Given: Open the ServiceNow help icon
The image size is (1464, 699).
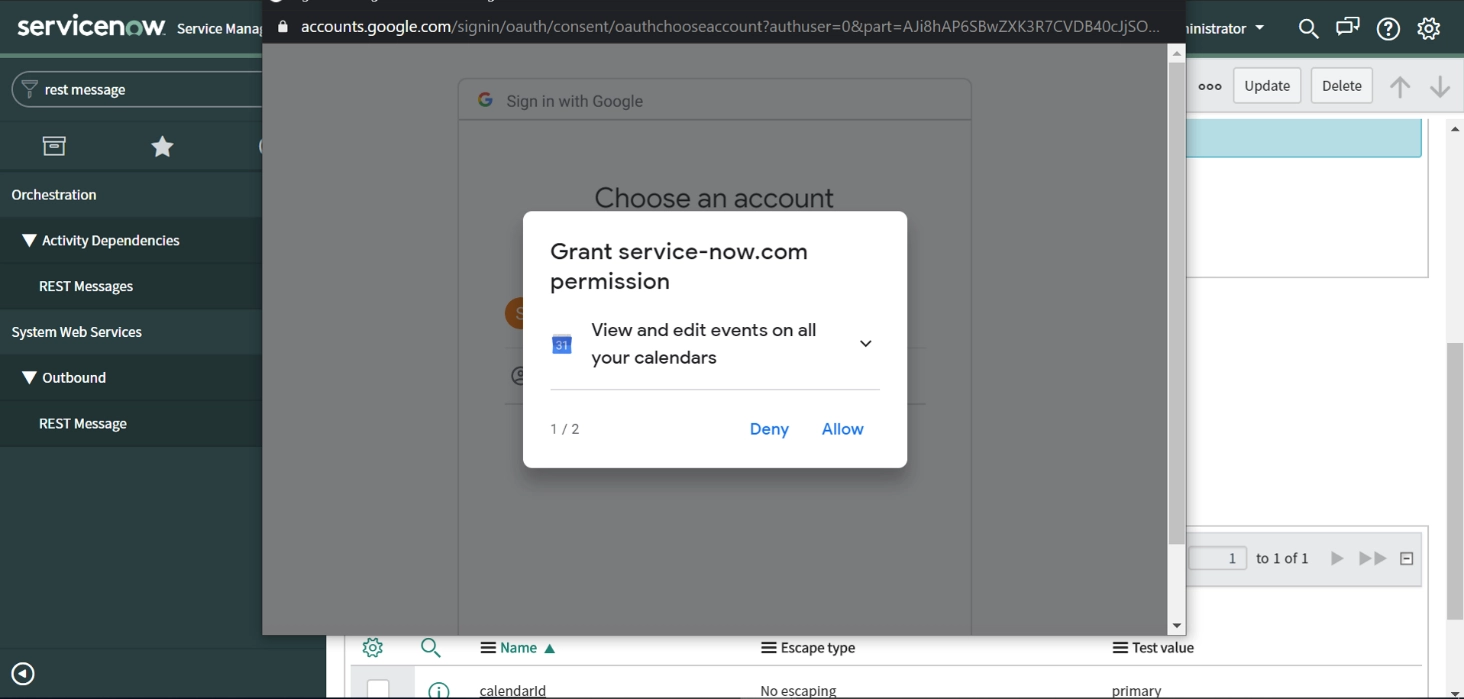Looking at the screenshot, I should (x=1388, y=29).
